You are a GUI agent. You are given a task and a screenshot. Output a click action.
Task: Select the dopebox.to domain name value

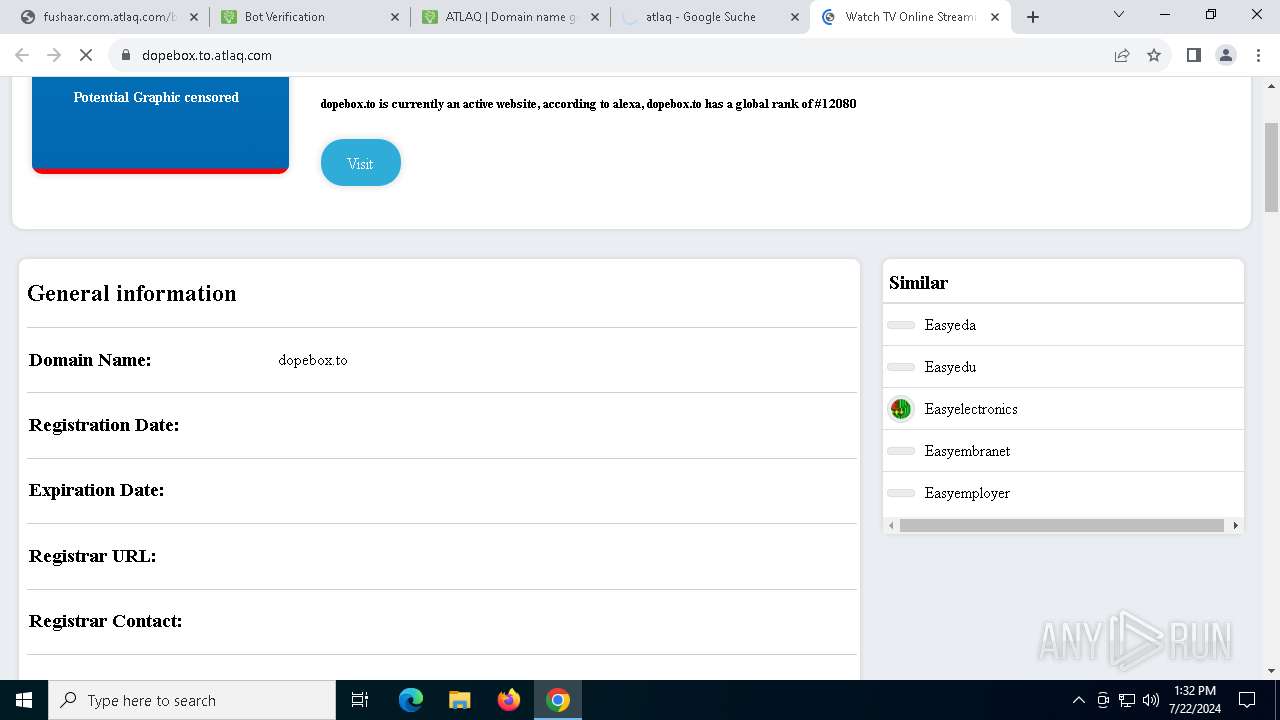(x=313, y=360)
